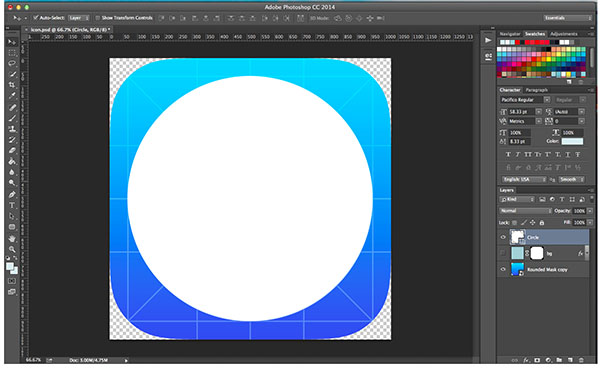Screen dimensions: 600x368
Task: Select the Lasso tool
Action: point(12,63)
